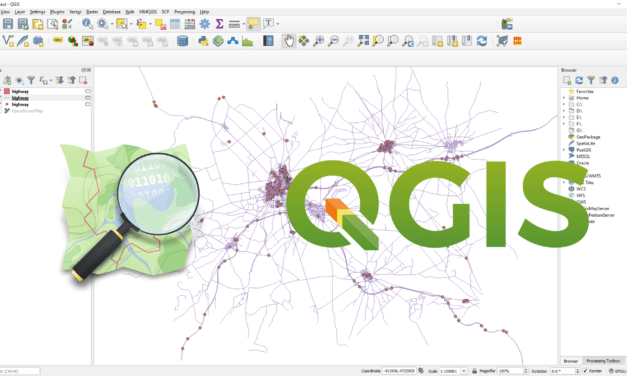627x376 pixels.
Task: Click the Coordinate input field
Action: click(x=399, y=371)
